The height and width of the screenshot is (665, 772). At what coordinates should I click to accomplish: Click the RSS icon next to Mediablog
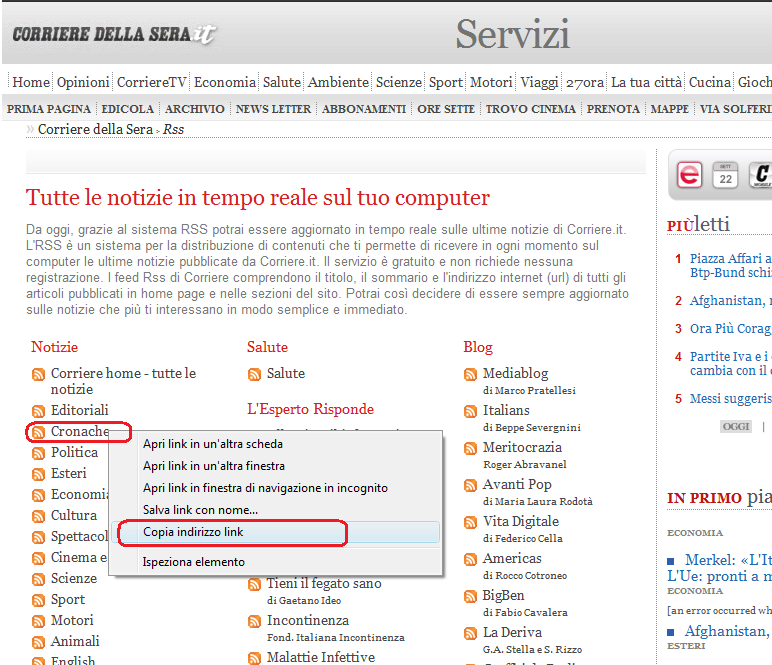point(471,375)
